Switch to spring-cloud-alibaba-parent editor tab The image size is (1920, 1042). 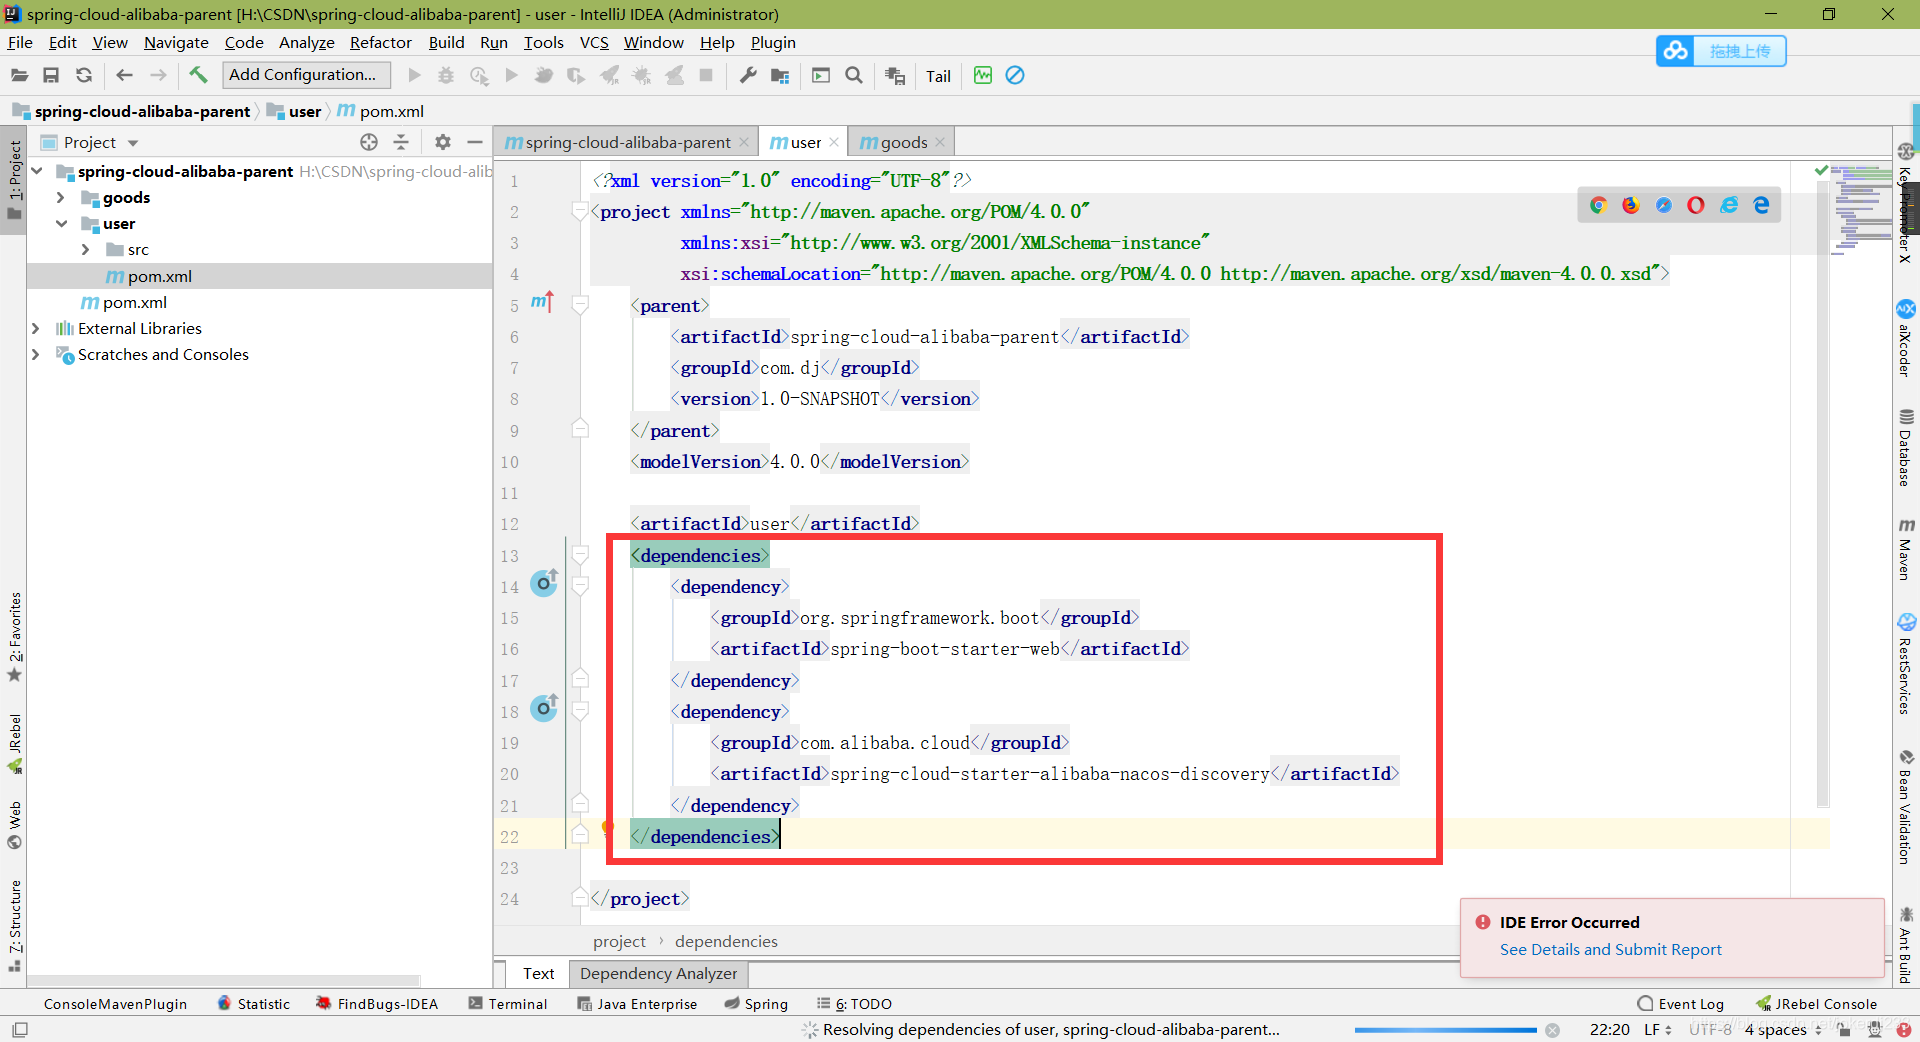(626, 142)
